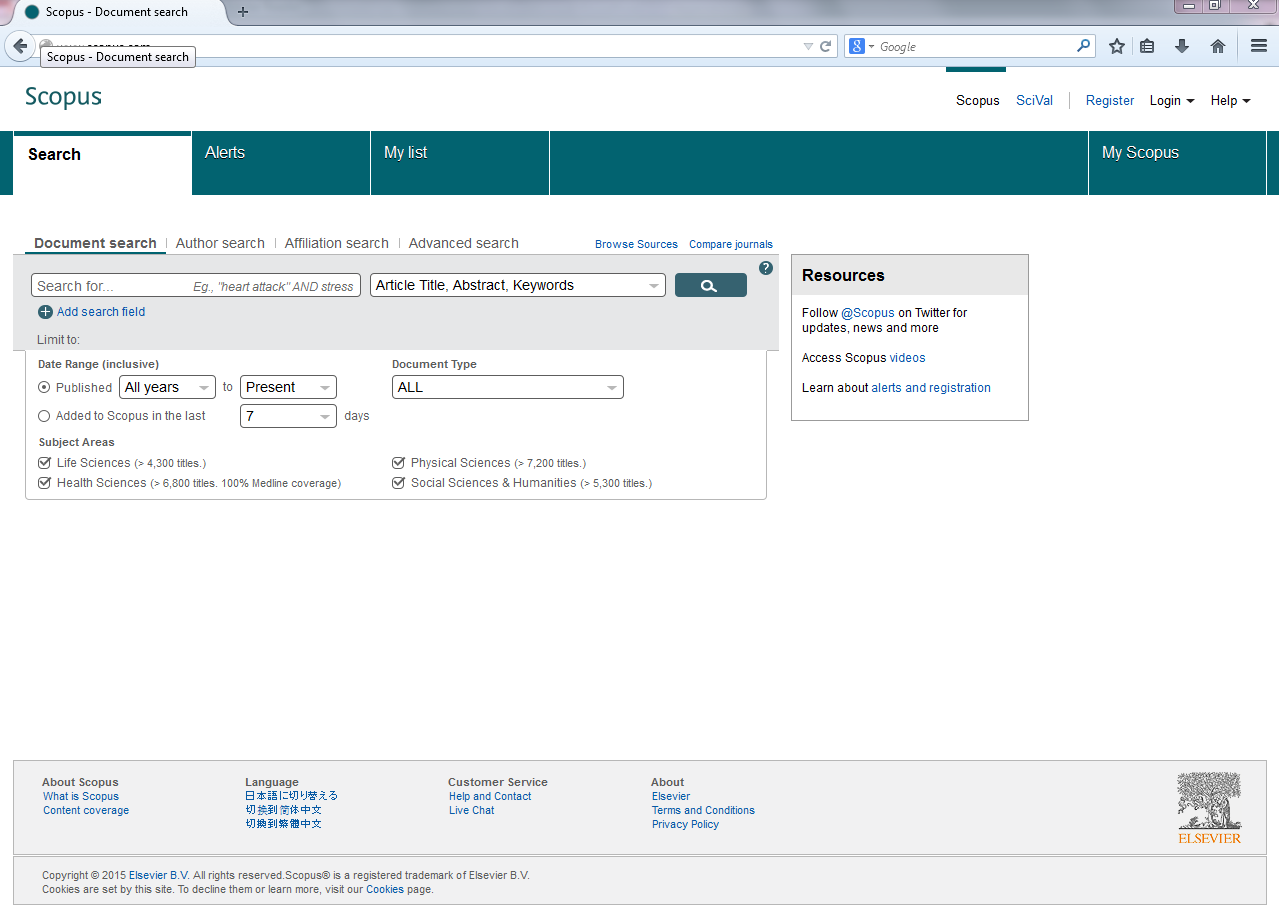Click the search help question mark icon
Image resolution: width=1279 pixels, height=915 pixels.
[766, 268]
